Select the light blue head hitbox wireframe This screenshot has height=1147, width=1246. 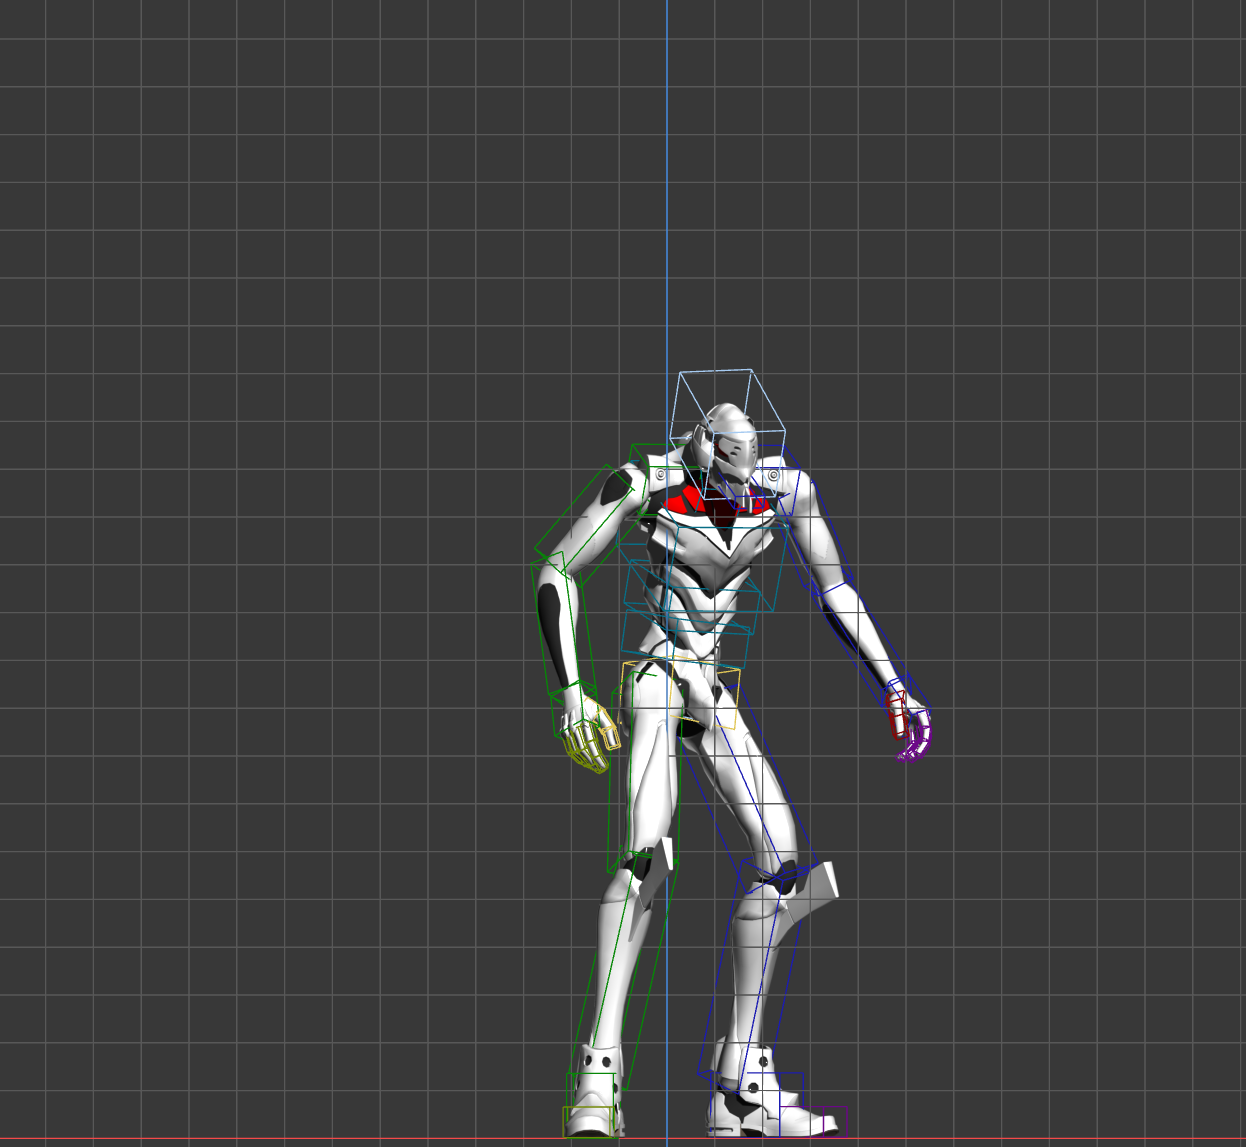pos(731,433)
